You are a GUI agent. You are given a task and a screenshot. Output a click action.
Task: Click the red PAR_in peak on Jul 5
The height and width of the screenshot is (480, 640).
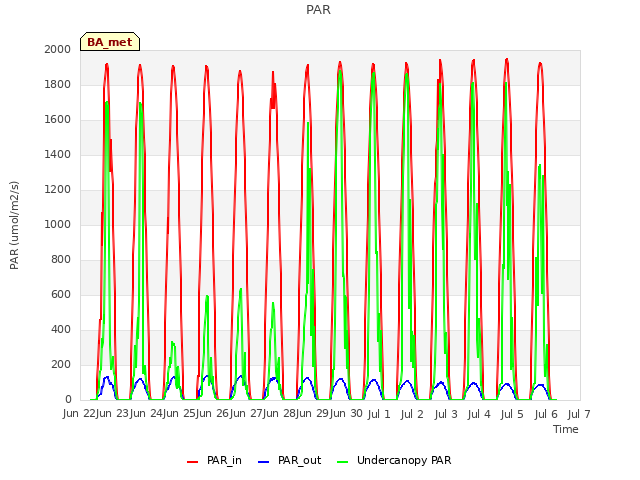(507, 60)
